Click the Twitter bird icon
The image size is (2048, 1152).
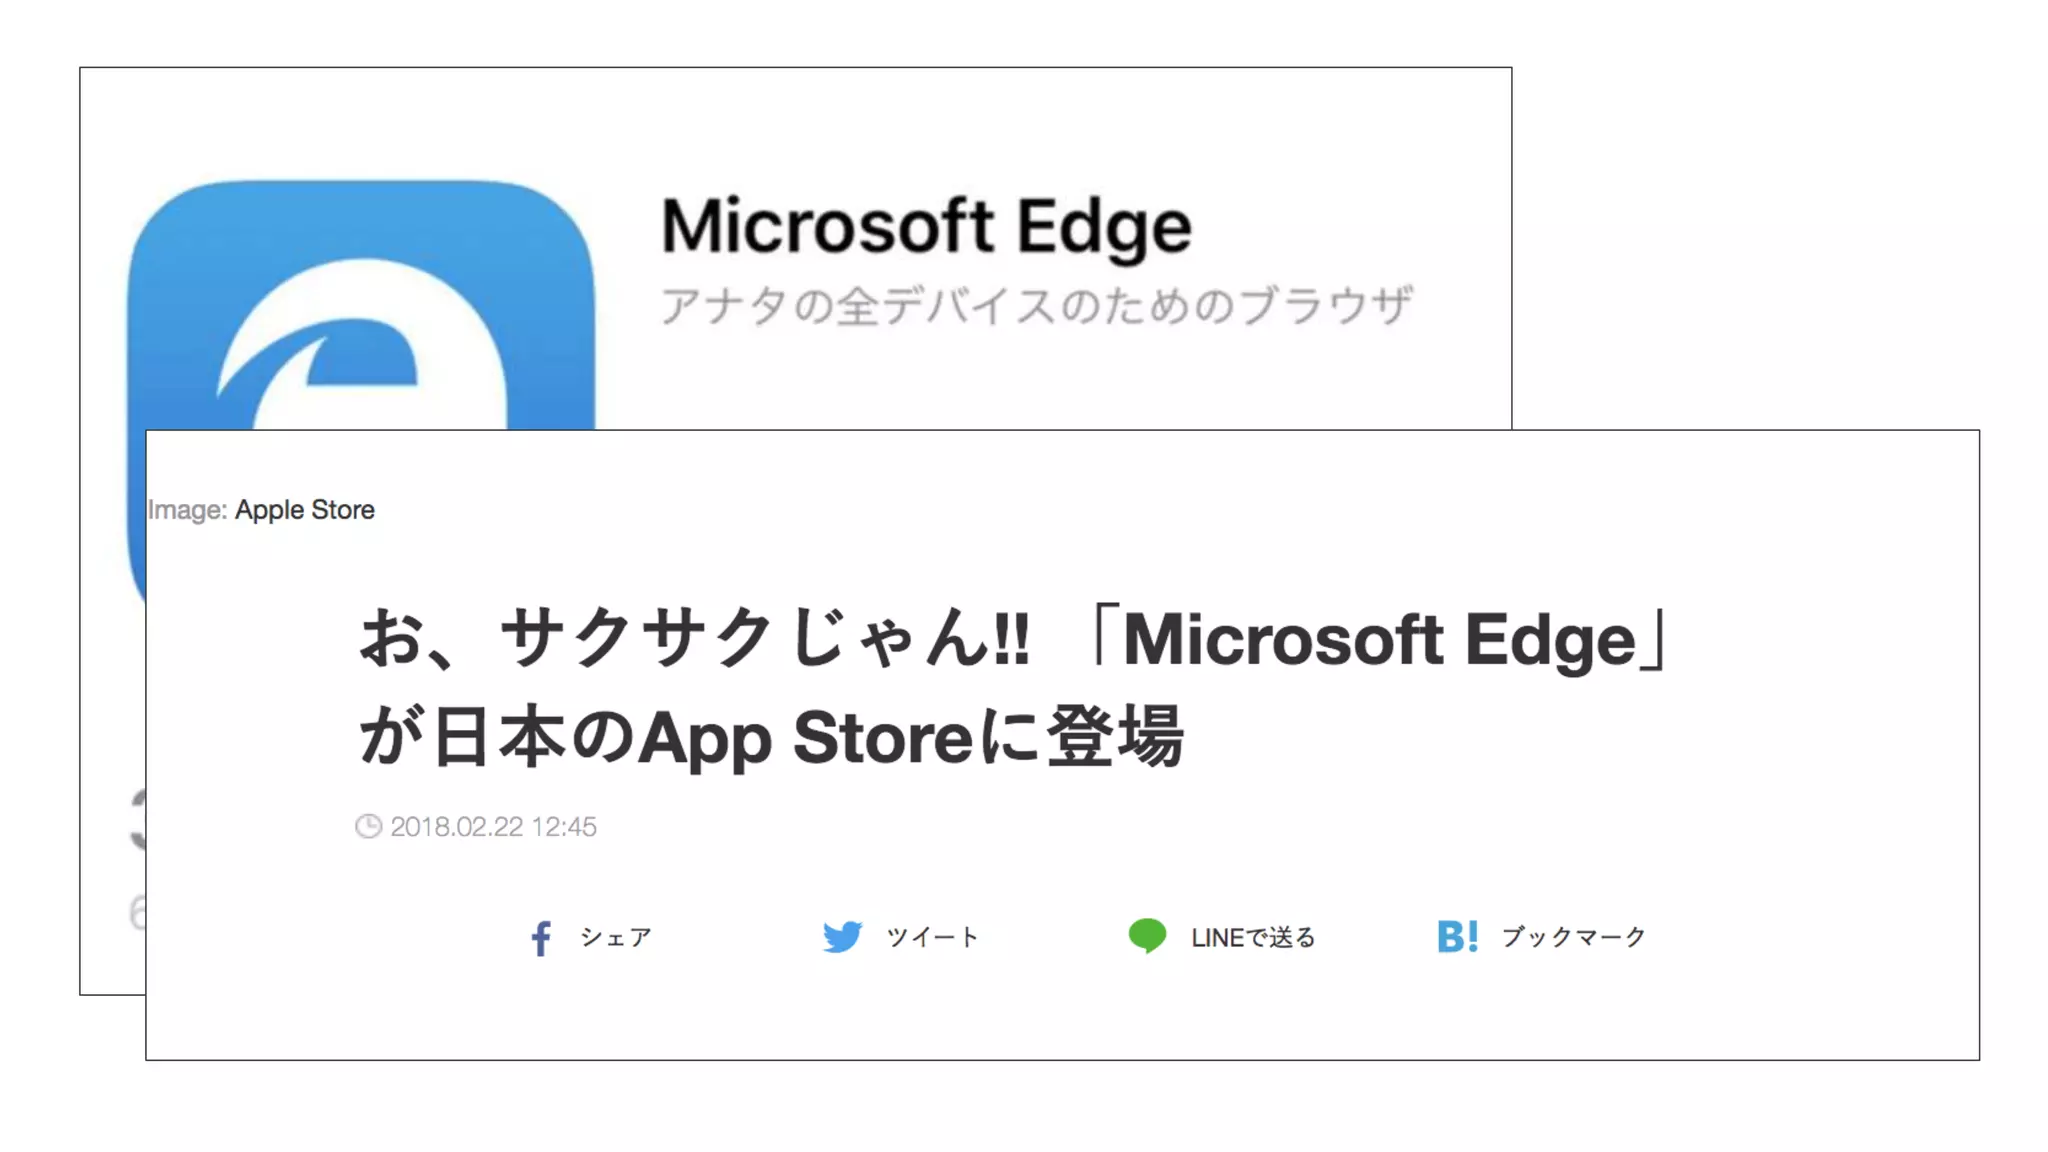click(x=842, y=937)
